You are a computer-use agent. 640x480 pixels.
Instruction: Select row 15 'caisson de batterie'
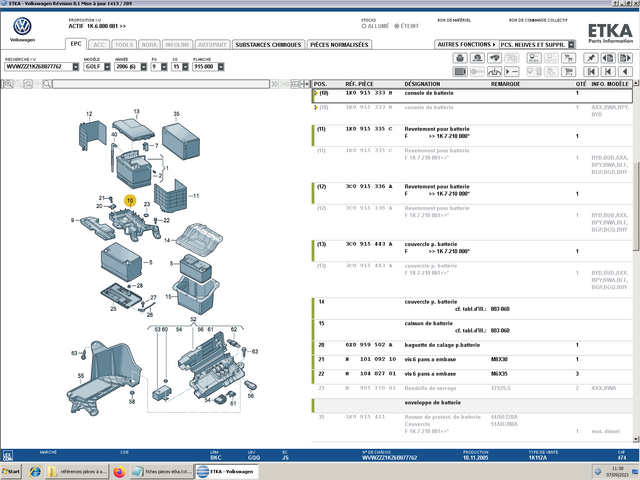(x=472, y=330)
